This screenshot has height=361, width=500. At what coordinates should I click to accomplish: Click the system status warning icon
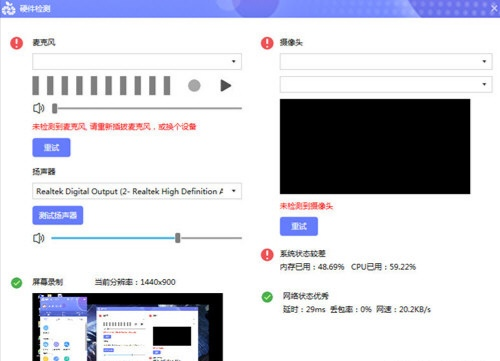(x=267, y=255)
